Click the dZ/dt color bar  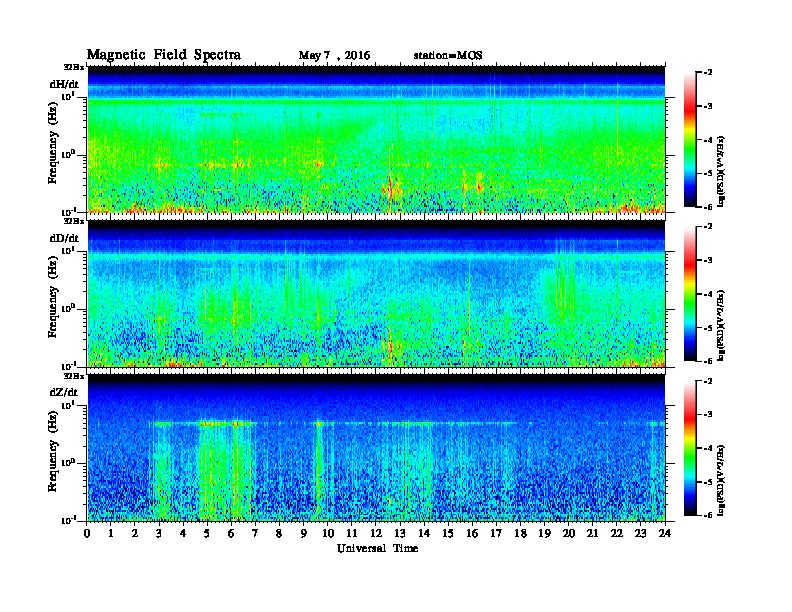(x=690, y=448)
